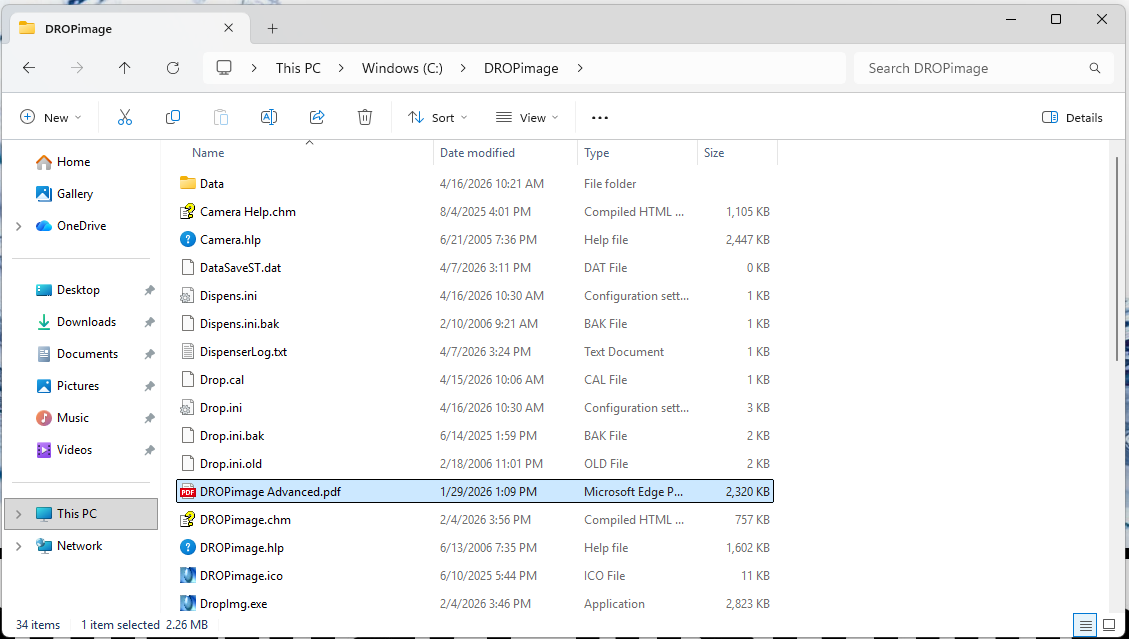The height and width of the screenshot is (639, 1129).
Task: Click the Cut scissors icon in toolbar
Action: point(125,117)
